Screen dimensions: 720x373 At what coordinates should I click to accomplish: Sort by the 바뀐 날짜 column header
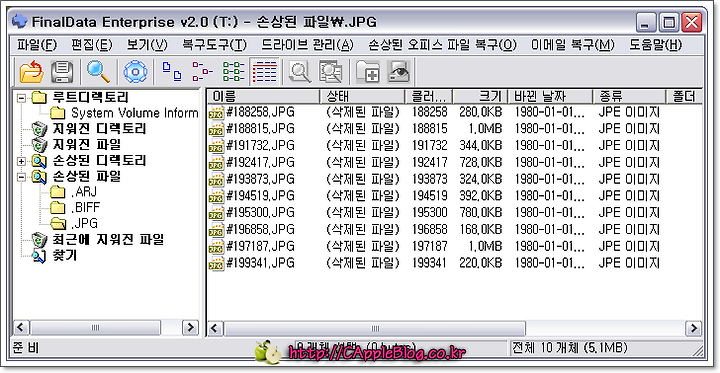pos(550,97)
